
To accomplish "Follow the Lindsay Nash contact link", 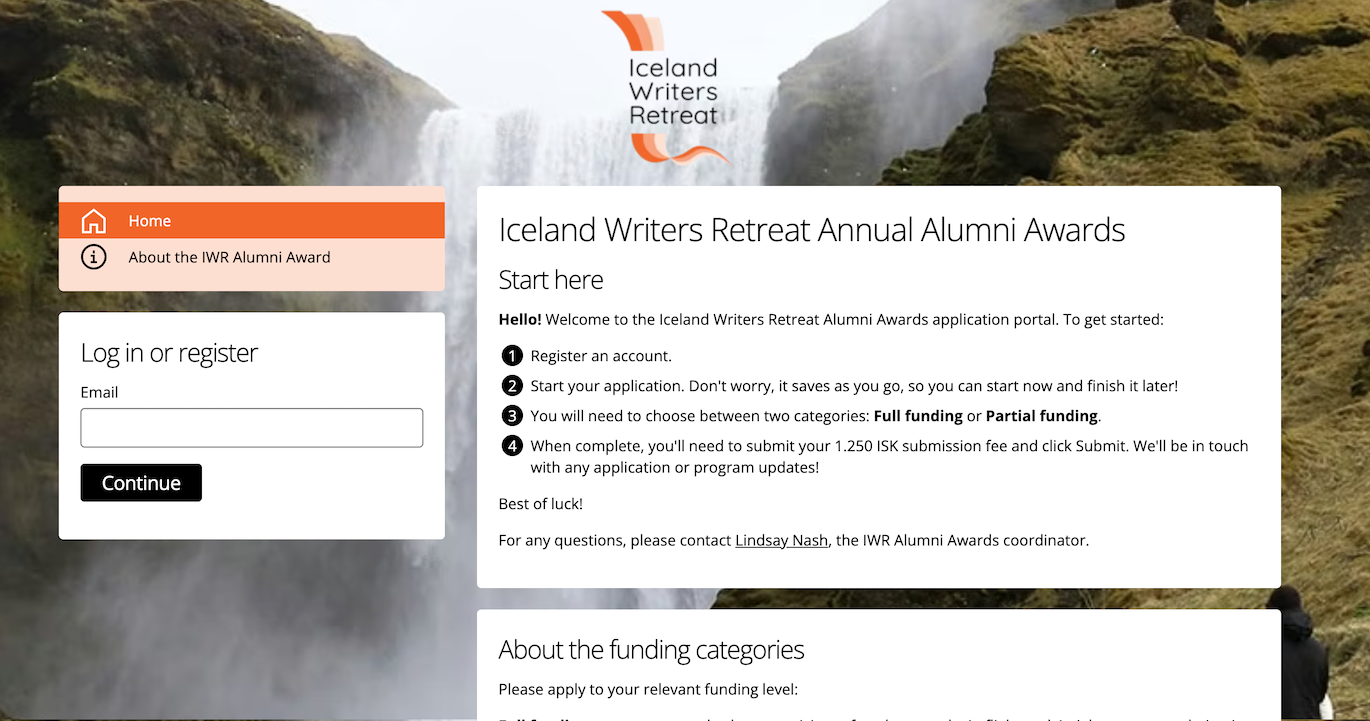I will 781,540.
